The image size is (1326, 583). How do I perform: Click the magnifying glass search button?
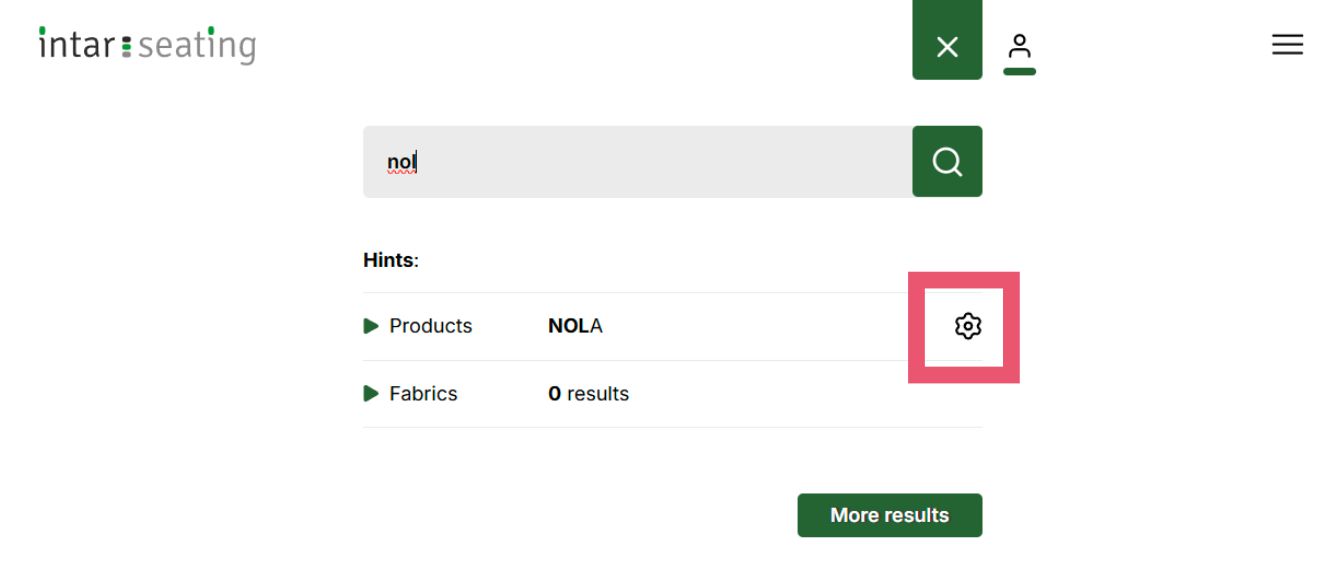click(x=946, y=161)
